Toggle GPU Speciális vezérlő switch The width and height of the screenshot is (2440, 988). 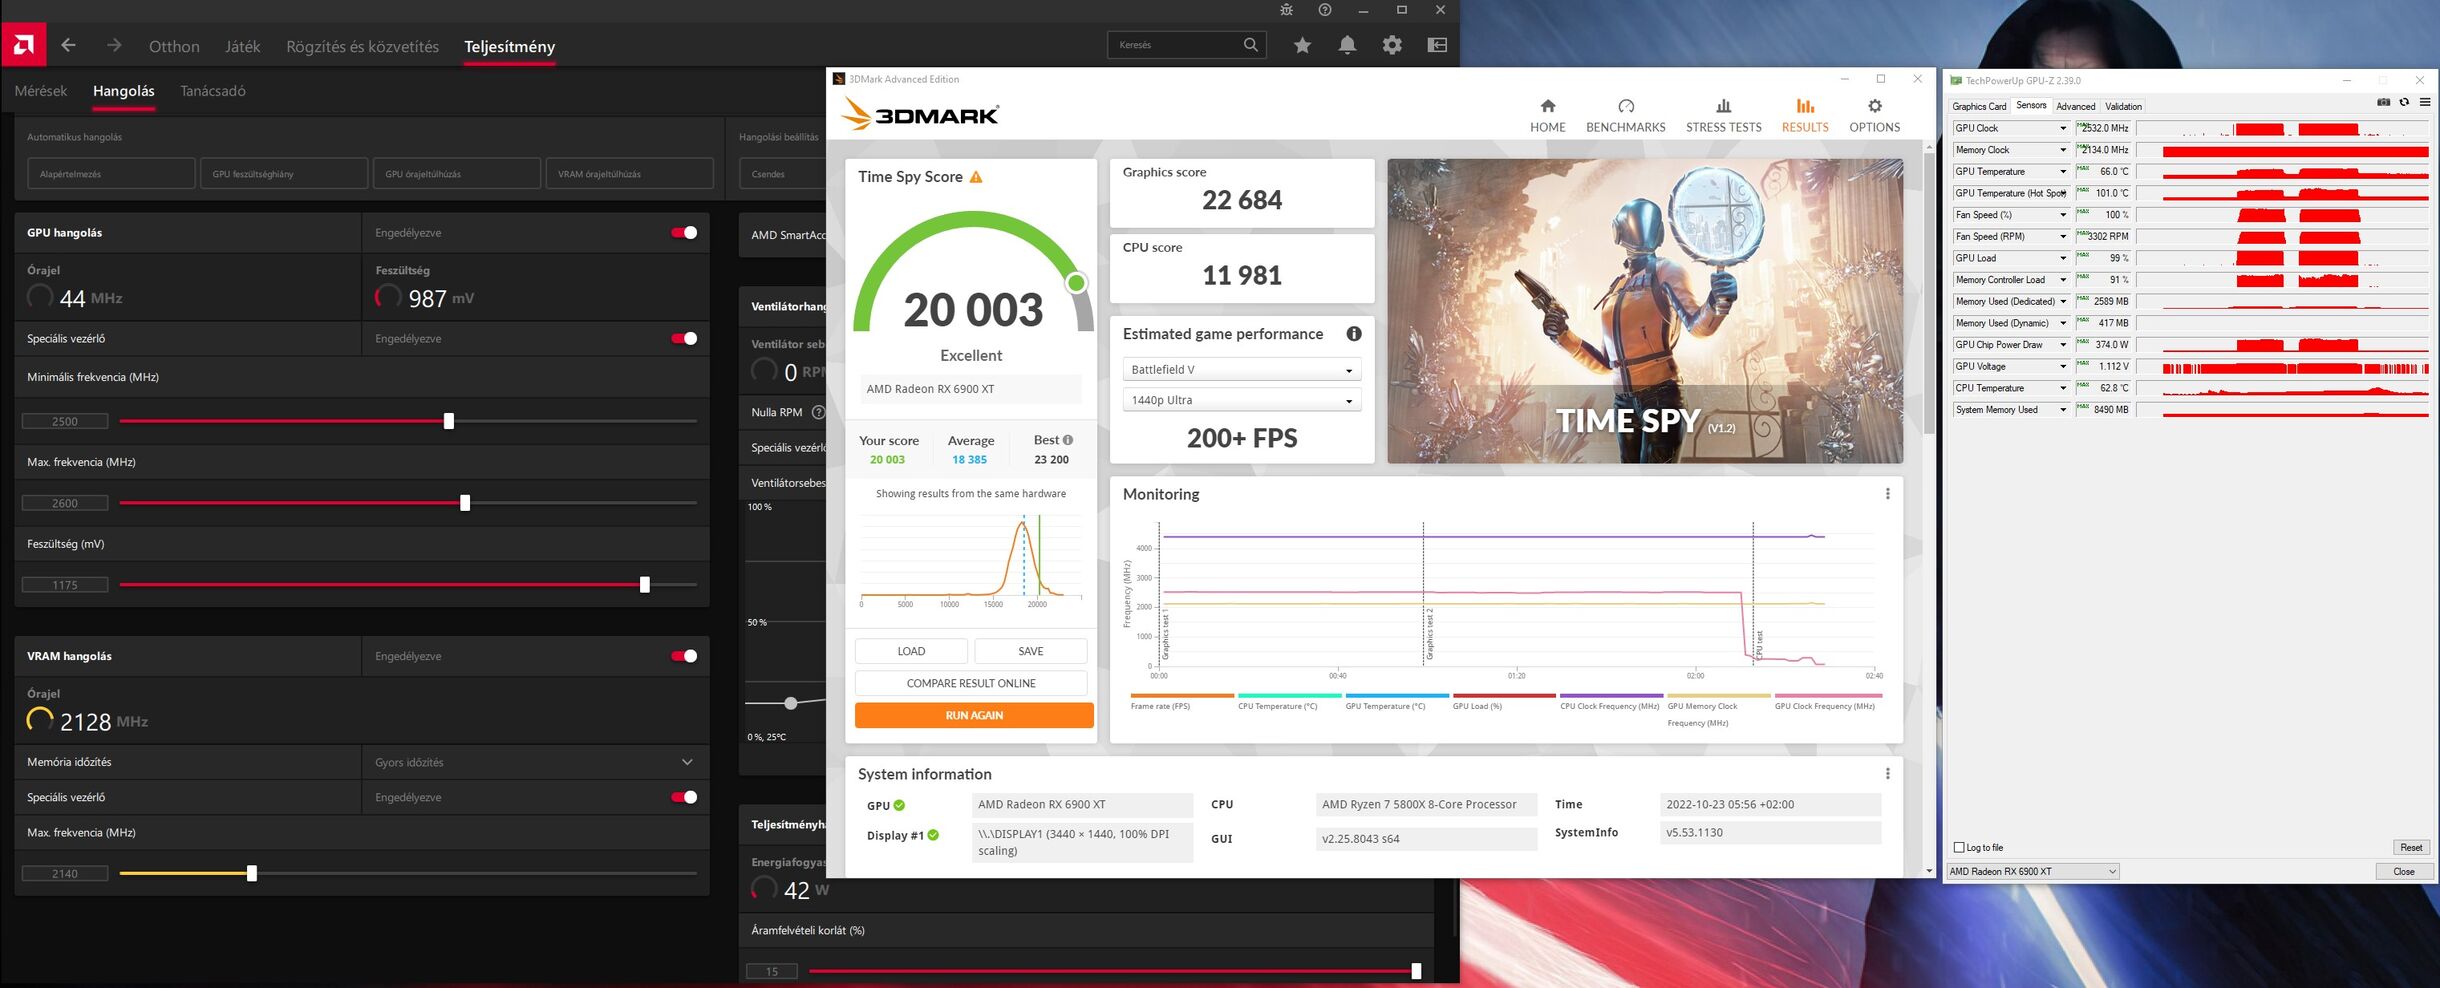point(684,339)
